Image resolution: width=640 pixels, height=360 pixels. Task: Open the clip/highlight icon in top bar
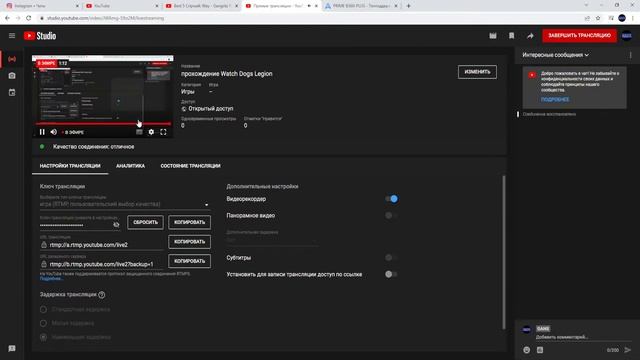[493, 36]
